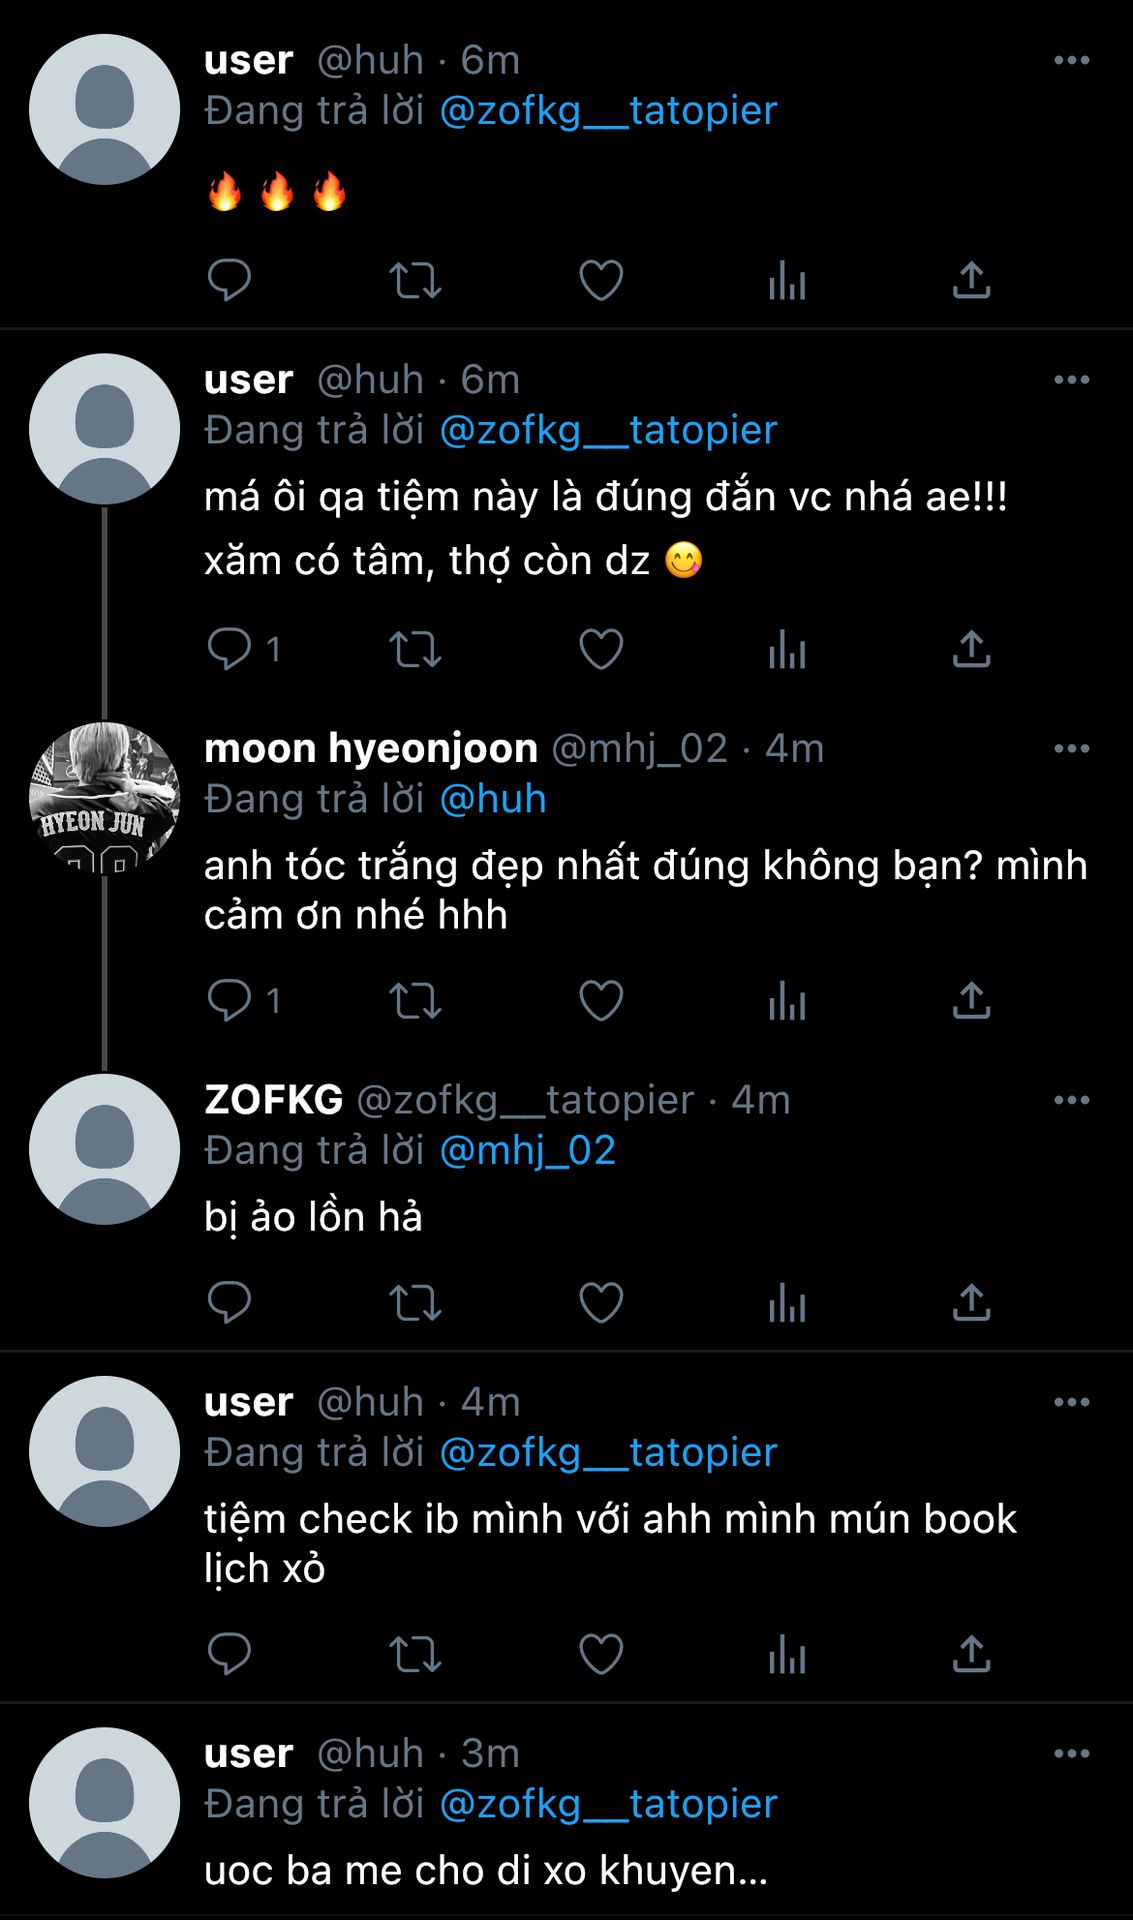Retweet moon hyeonjoon's reply

(x=415, y=1000)
